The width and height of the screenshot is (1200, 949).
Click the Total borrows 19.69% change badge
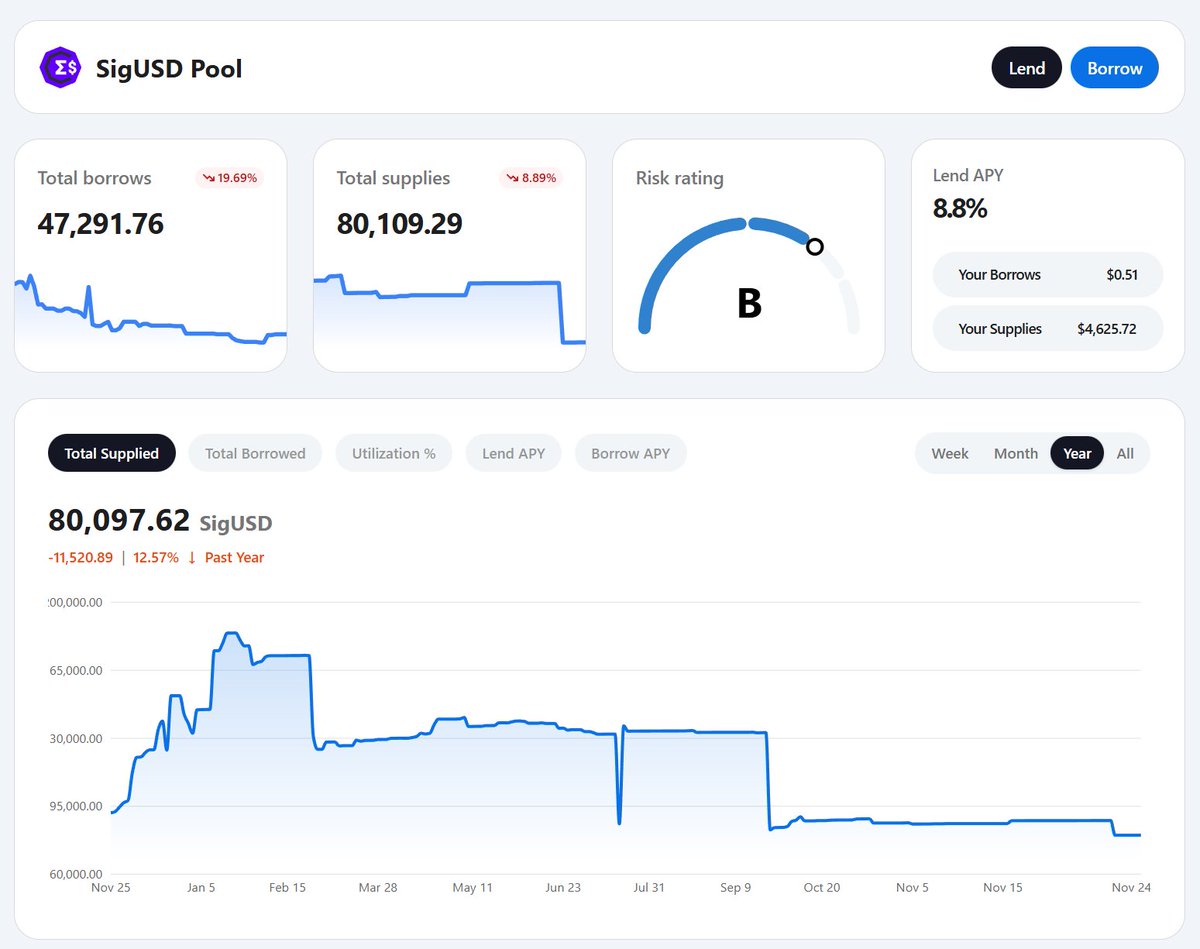tap(229, 178)
